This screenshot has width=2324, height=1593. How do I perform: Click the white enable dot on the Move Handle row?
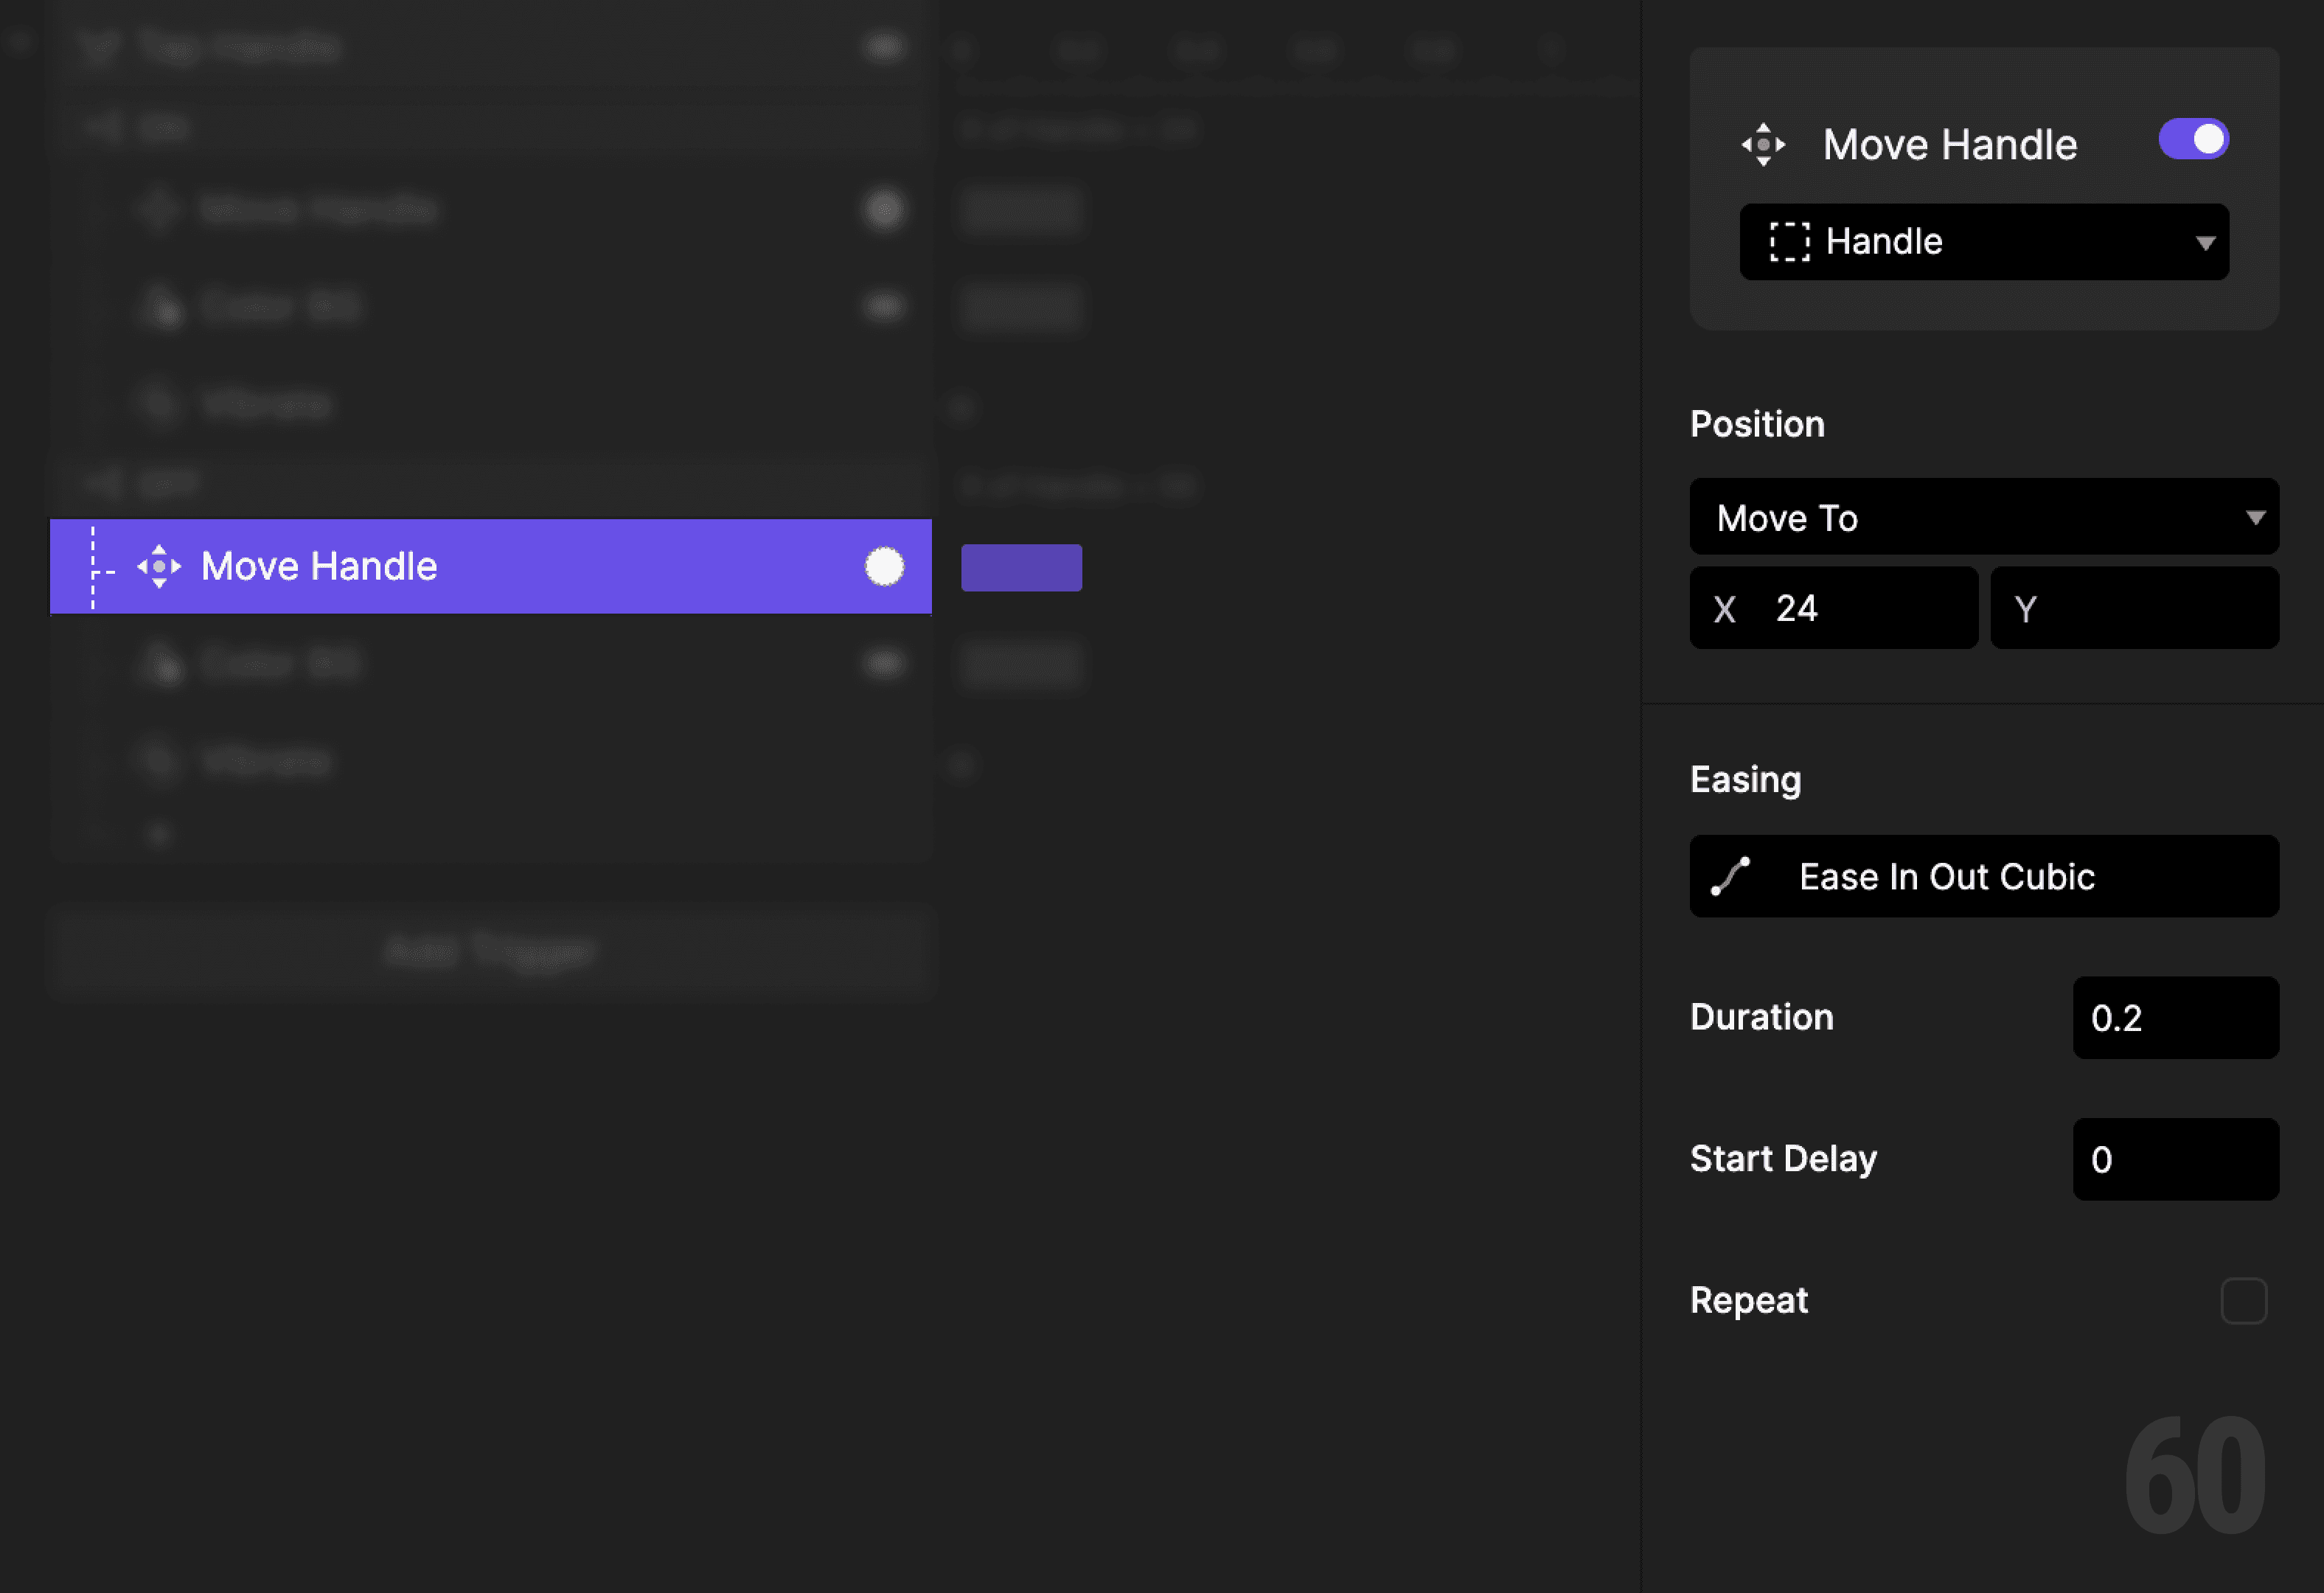click(x=884, y=566)
